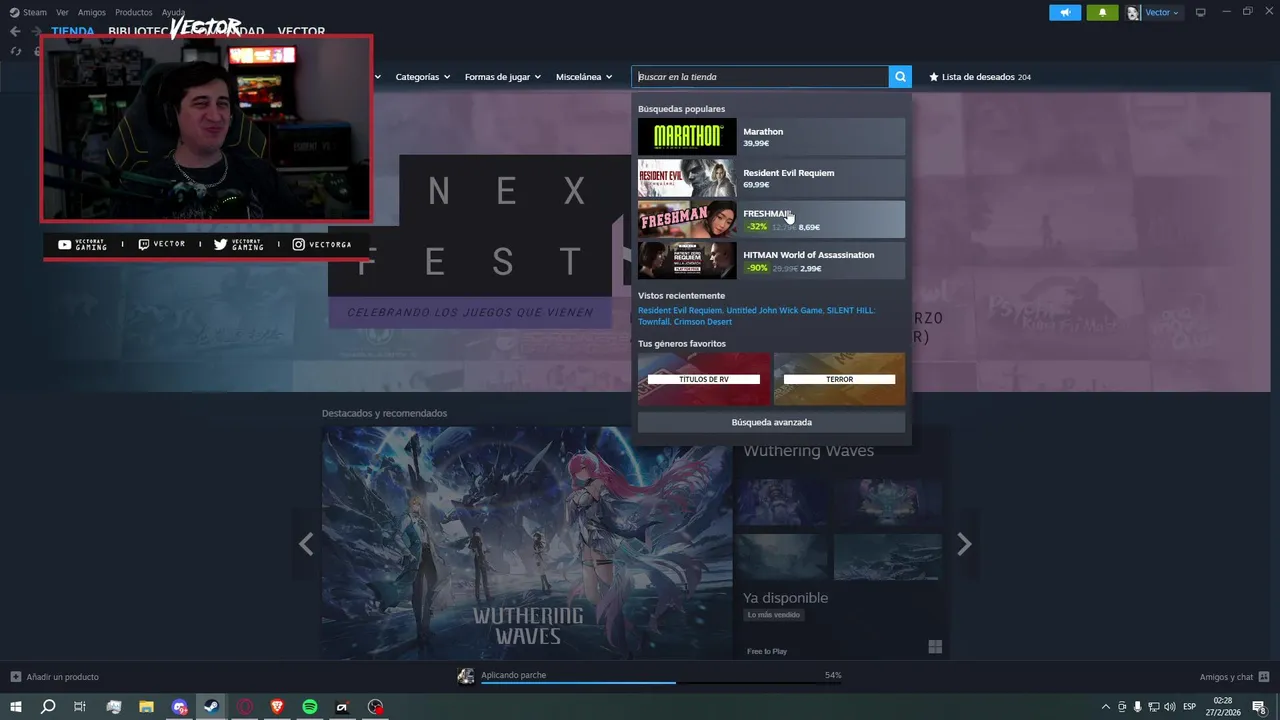Open Windows taskbar search
This screenshot has width=1280, height=720.
tap(47, 707)
